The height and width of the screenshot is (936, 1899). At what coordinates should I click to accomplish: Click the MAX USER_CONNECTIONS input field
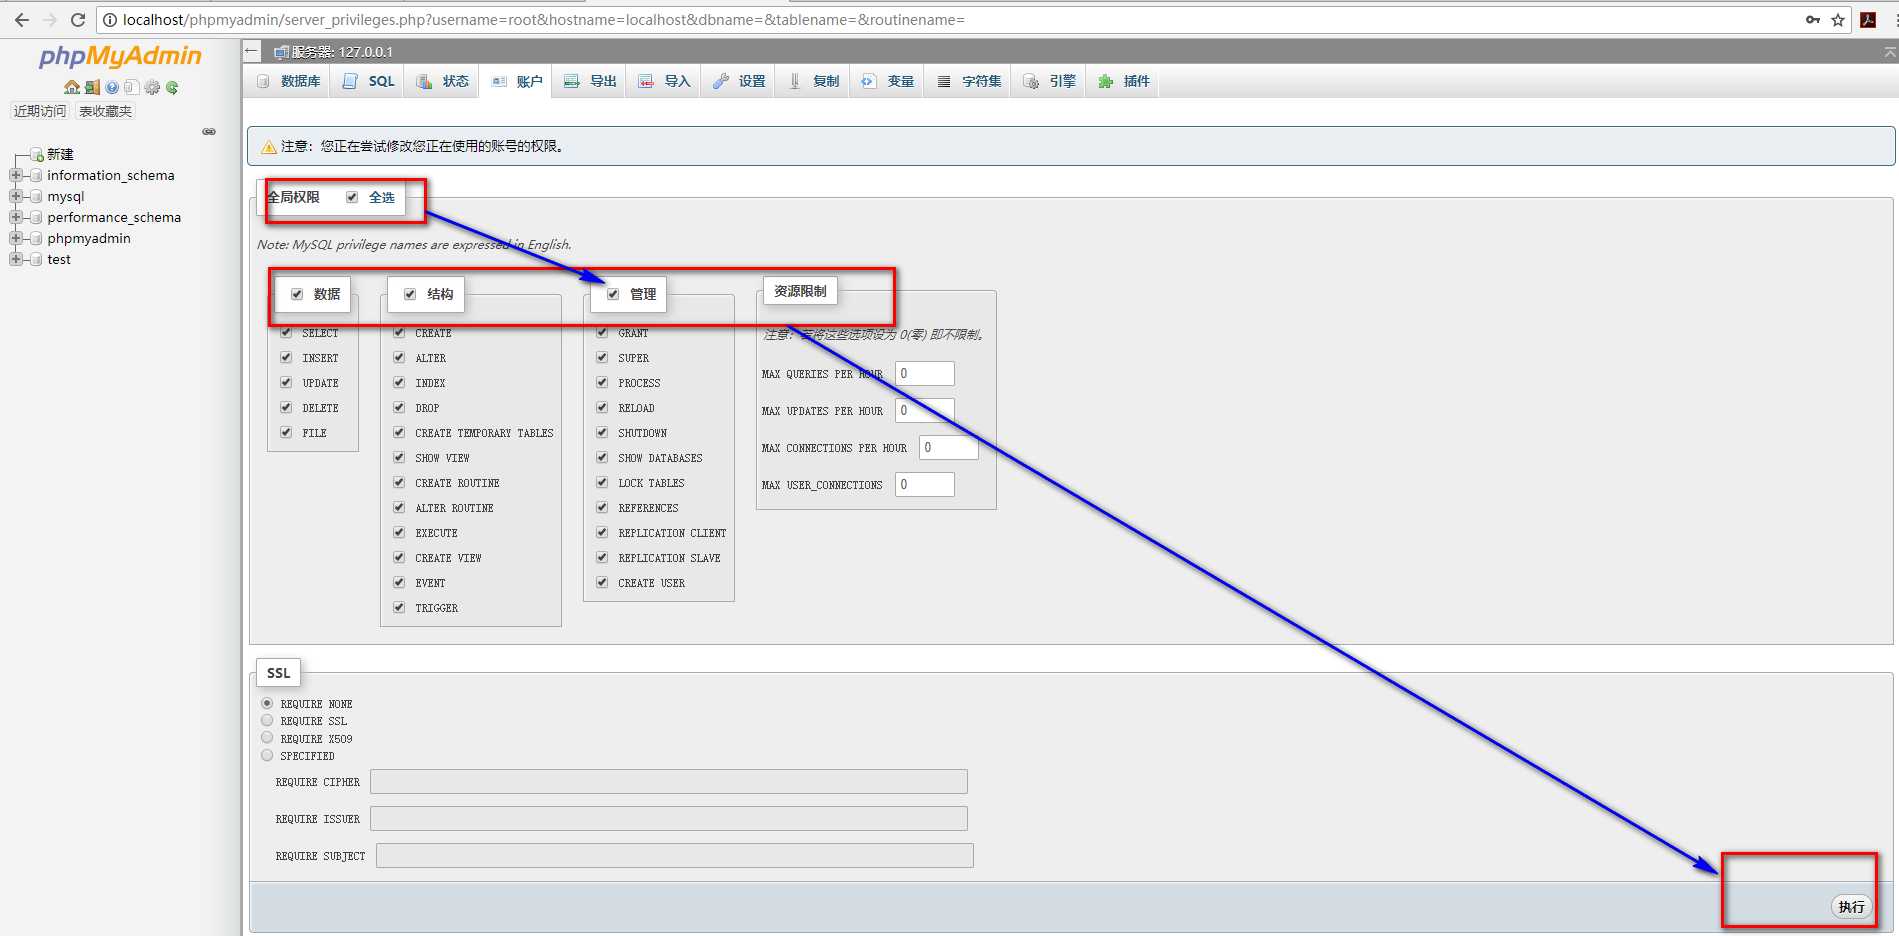pos(924,485)
